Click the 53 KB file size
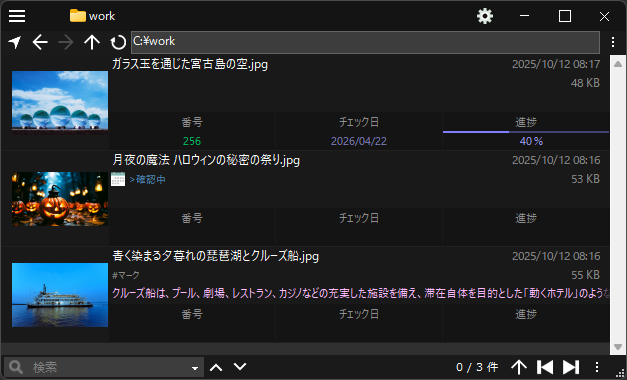Image resolution: width=627 pixels, height=380 pixels. 585,179
